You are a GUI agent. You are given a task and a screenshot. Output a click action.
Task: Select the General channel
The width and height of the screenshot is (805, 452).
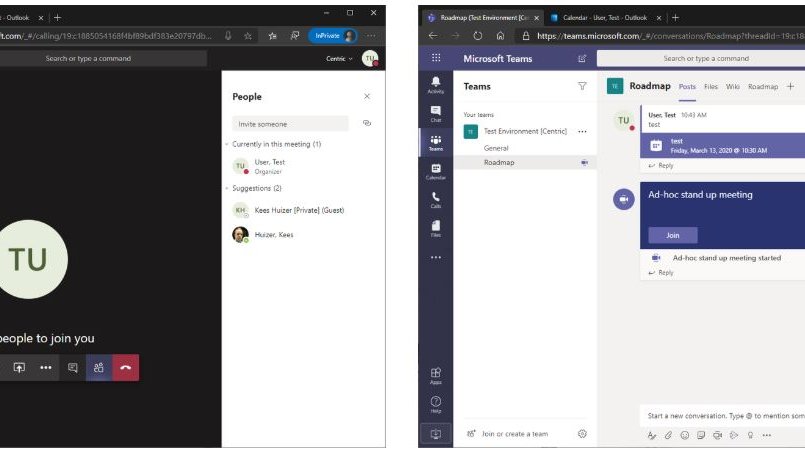(x=496, y=148)
